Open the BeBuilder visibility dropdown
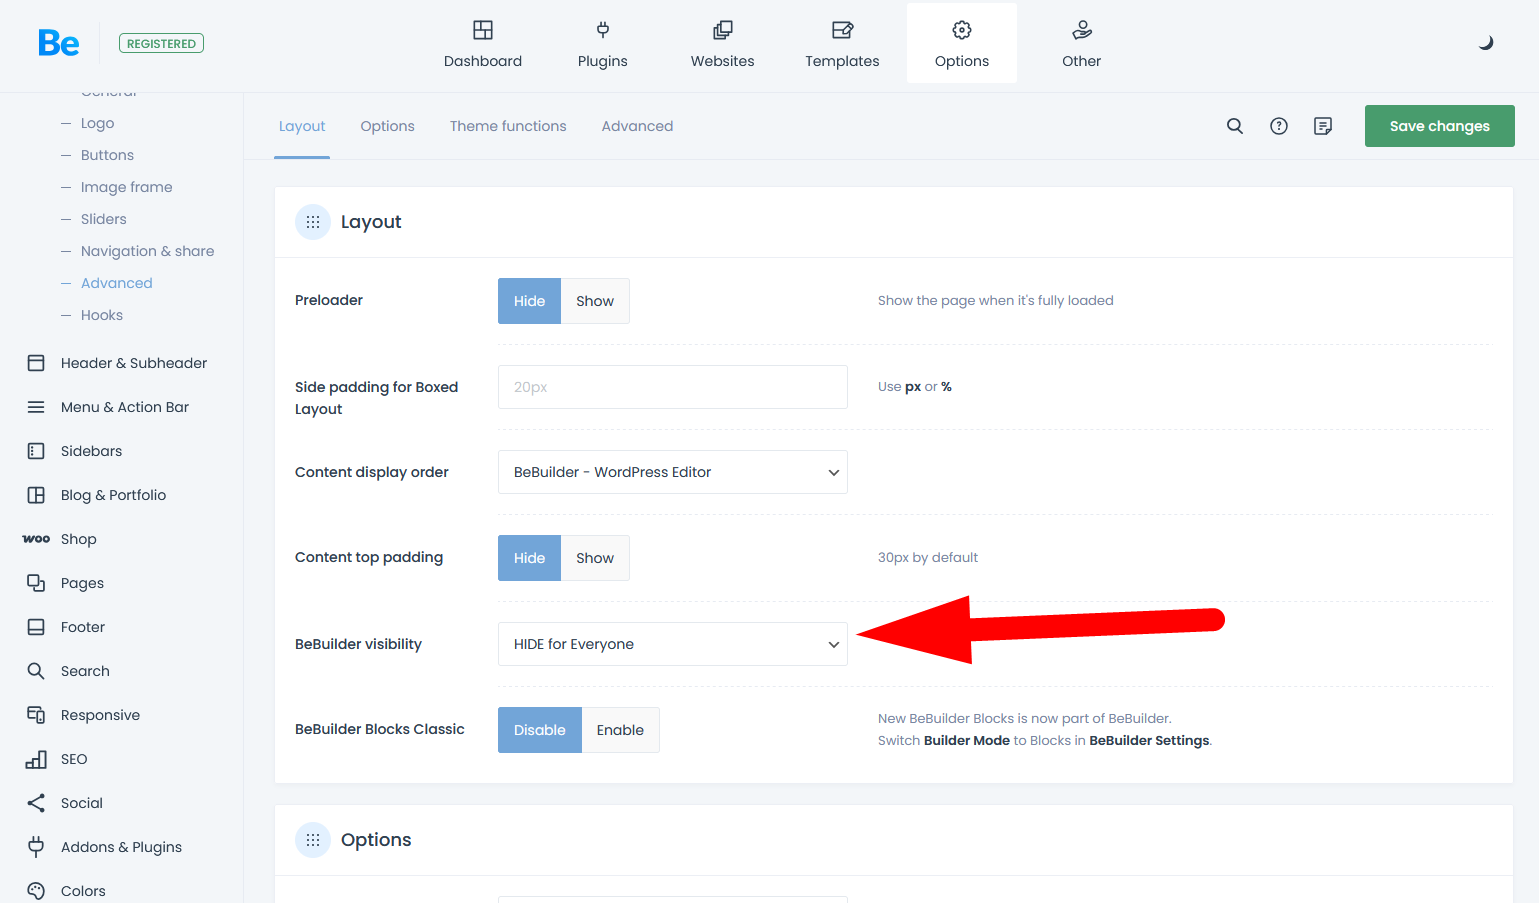 pos(672,644)
